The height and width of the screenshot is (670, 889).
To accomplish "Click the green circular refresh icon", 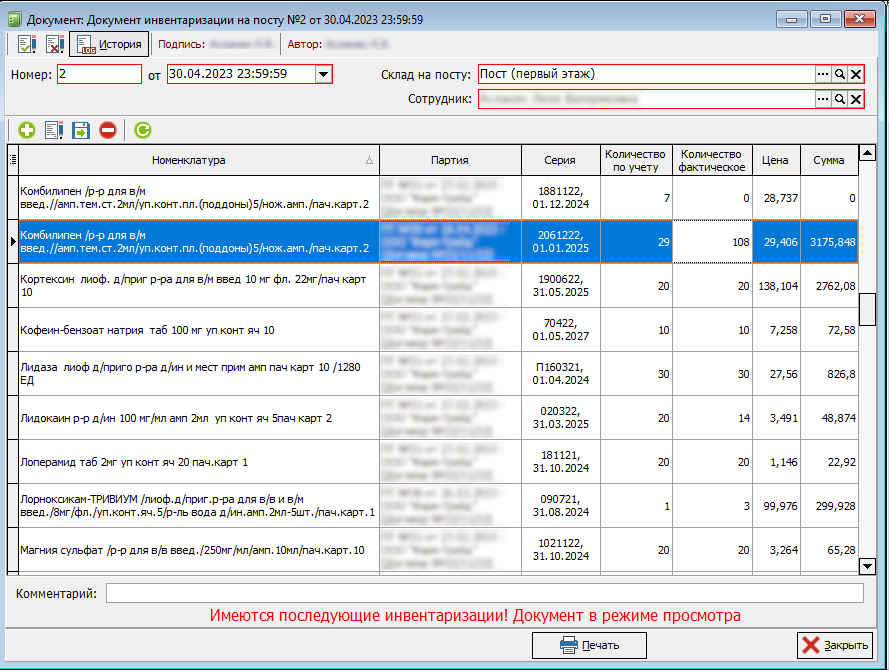I will click(142, 130).
